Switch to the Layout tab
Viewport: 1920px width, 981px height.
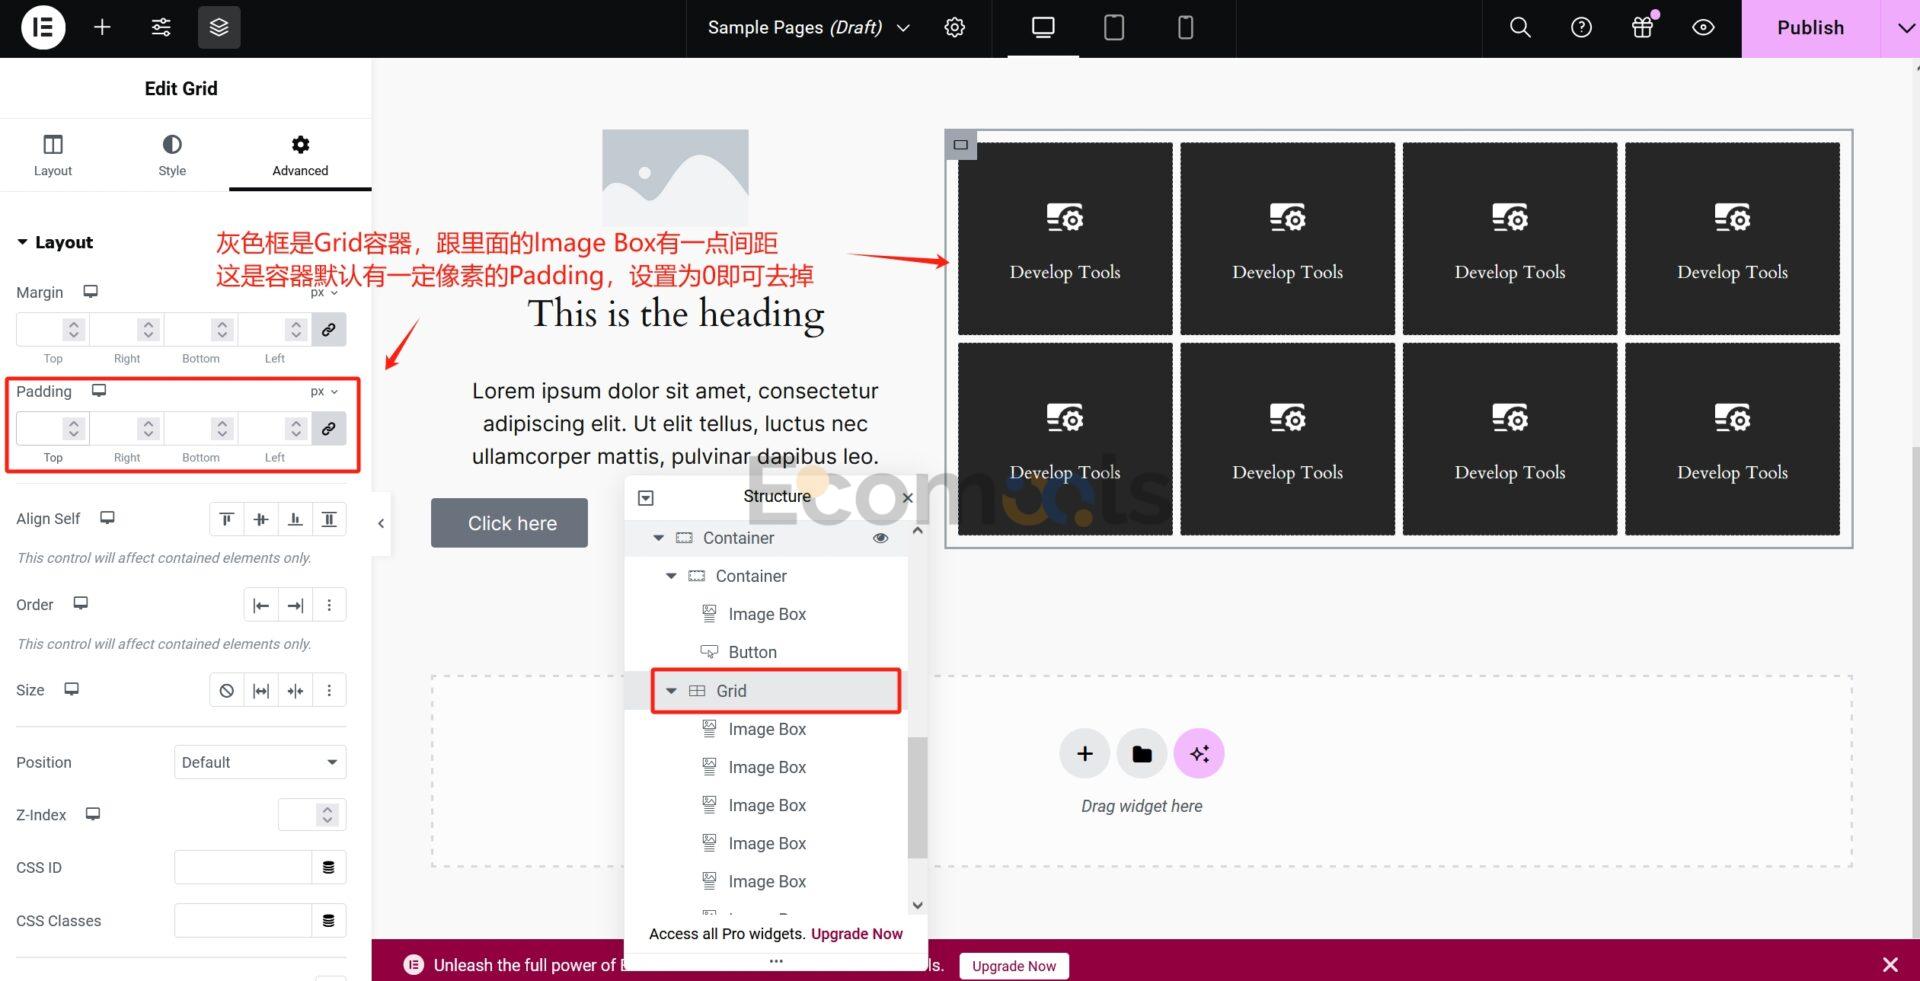(53, 156)
